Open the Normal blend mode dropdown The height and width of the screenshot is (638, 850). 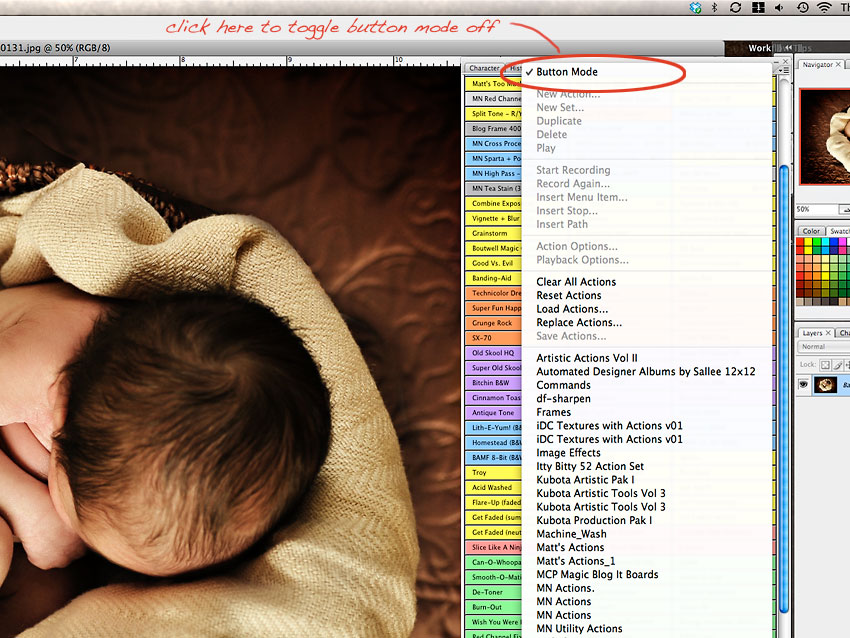[823, 346]
